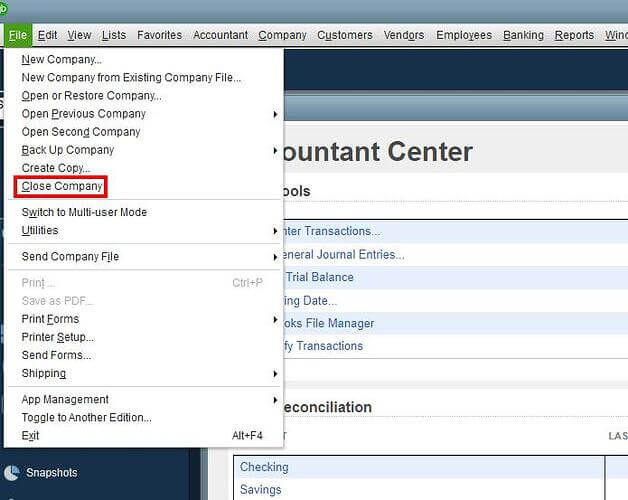Expand Open Previous Company submenu arrow

[275, 114]
